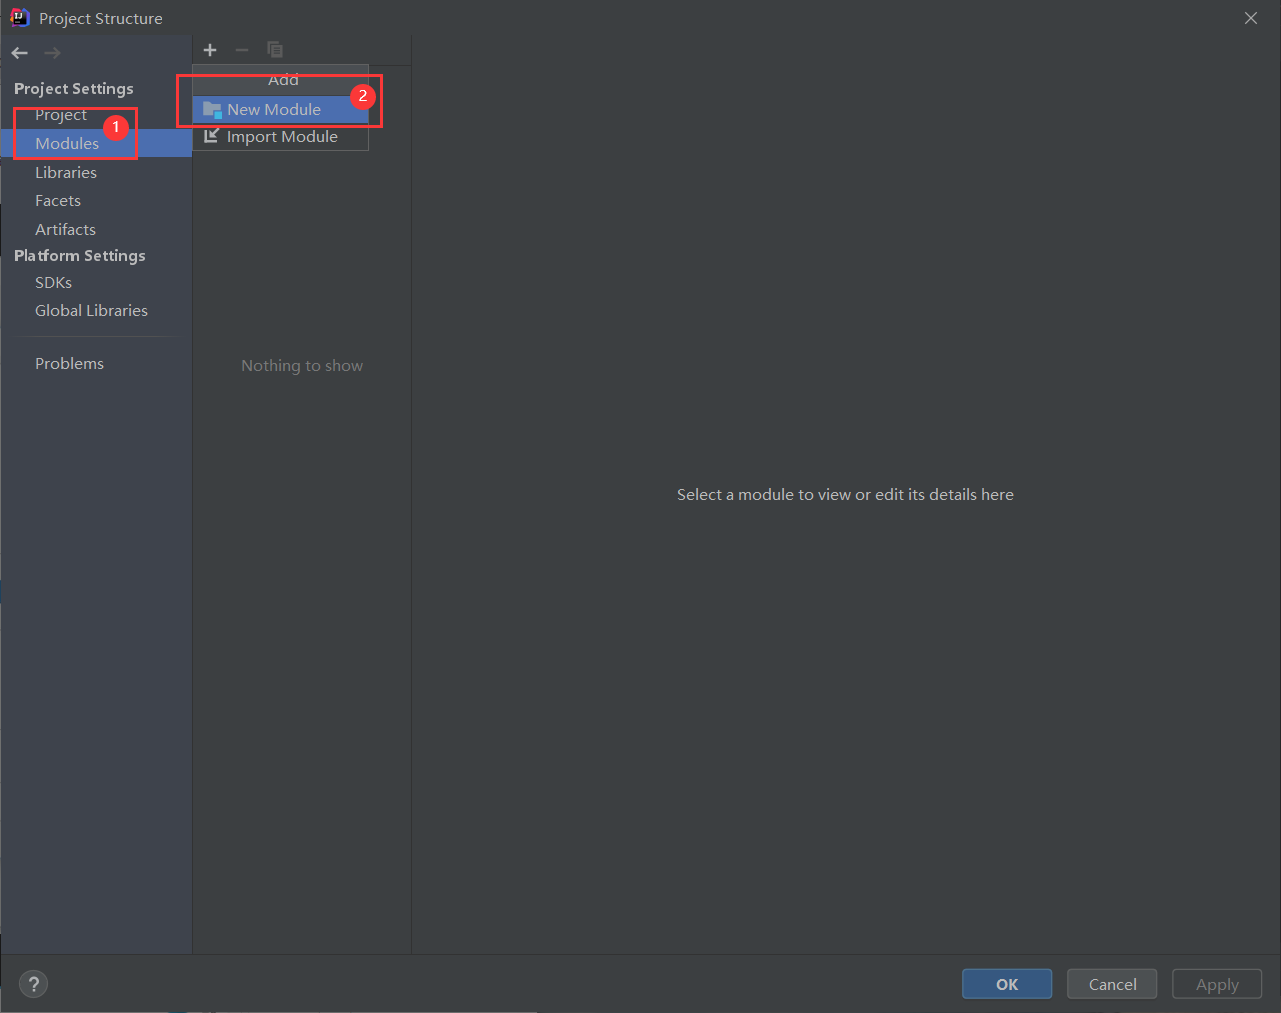
Task: Dismiss dialog with Cancel button
Action: pos(1112,984)
